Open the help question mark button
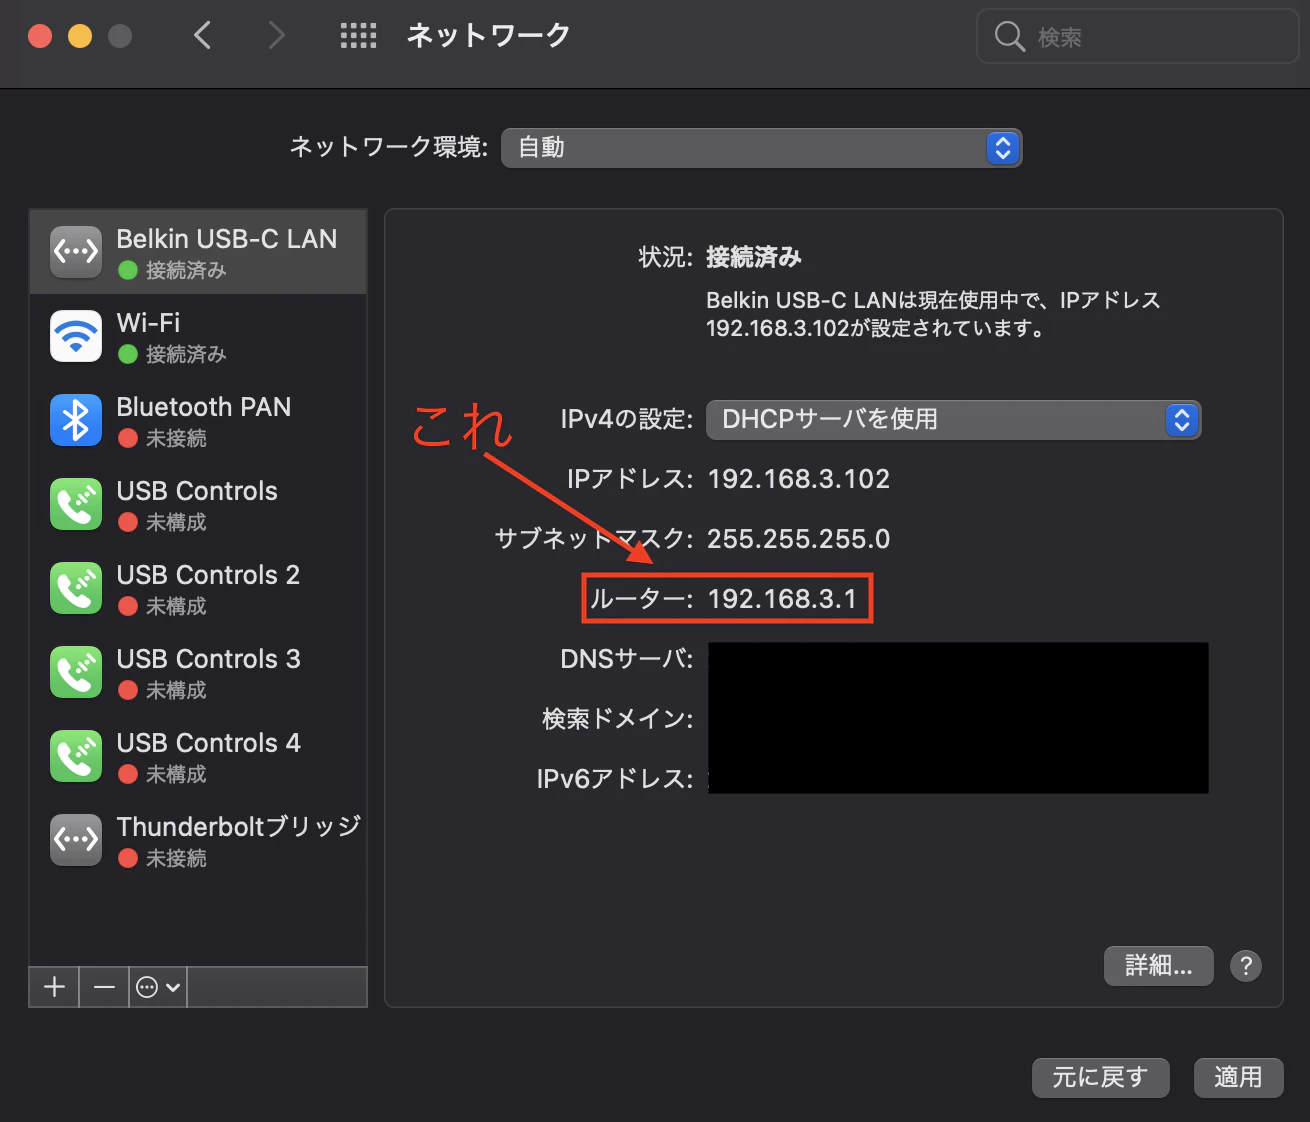Image resolution: width=1310 pixels, height=1122 pixels. (x=1246, y=966)
